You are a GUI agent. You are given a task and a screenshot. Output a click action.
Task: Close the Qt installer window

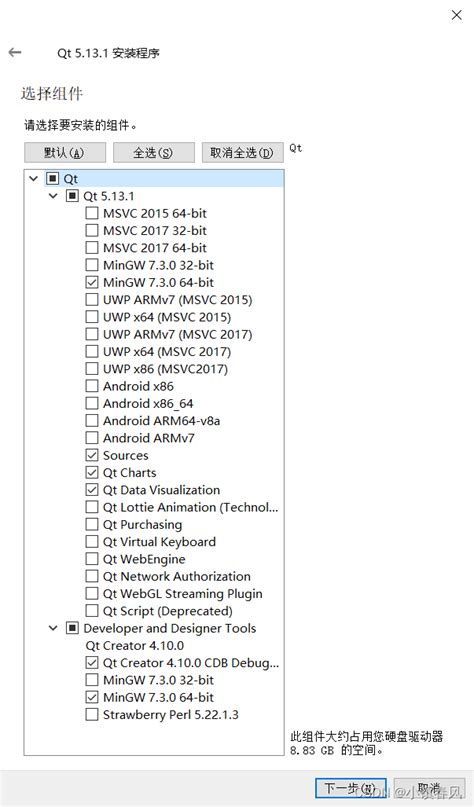click(457, 15)
